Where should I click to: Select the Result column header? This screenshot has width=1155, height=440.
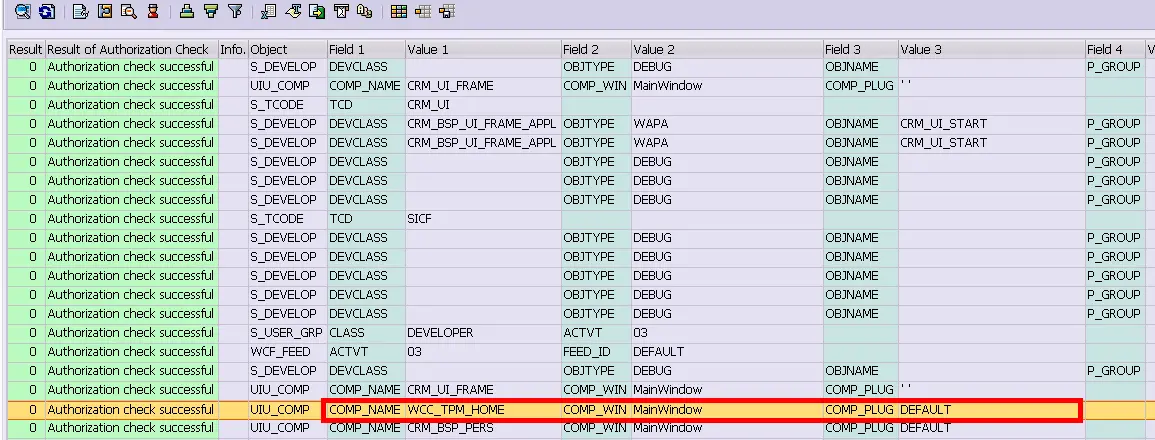click(x=26, y=49)
